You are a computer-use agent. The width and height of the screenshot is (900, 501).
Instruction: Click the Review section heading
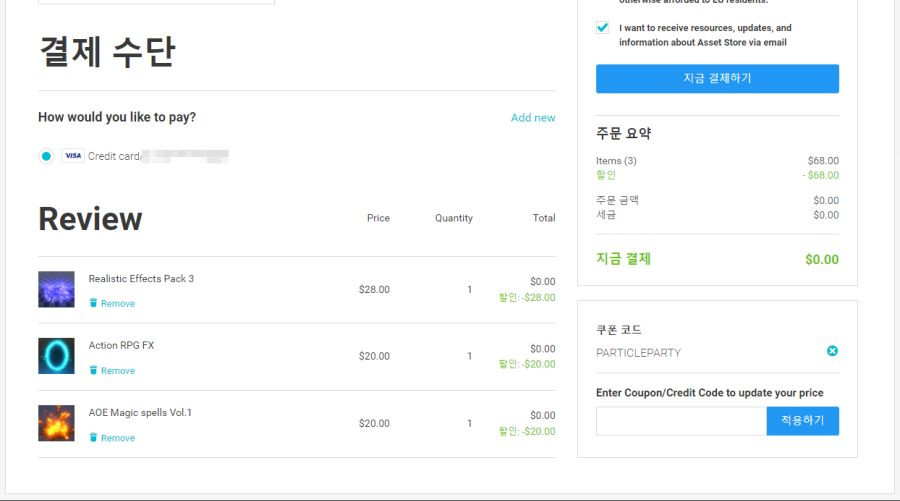(90, 219)
